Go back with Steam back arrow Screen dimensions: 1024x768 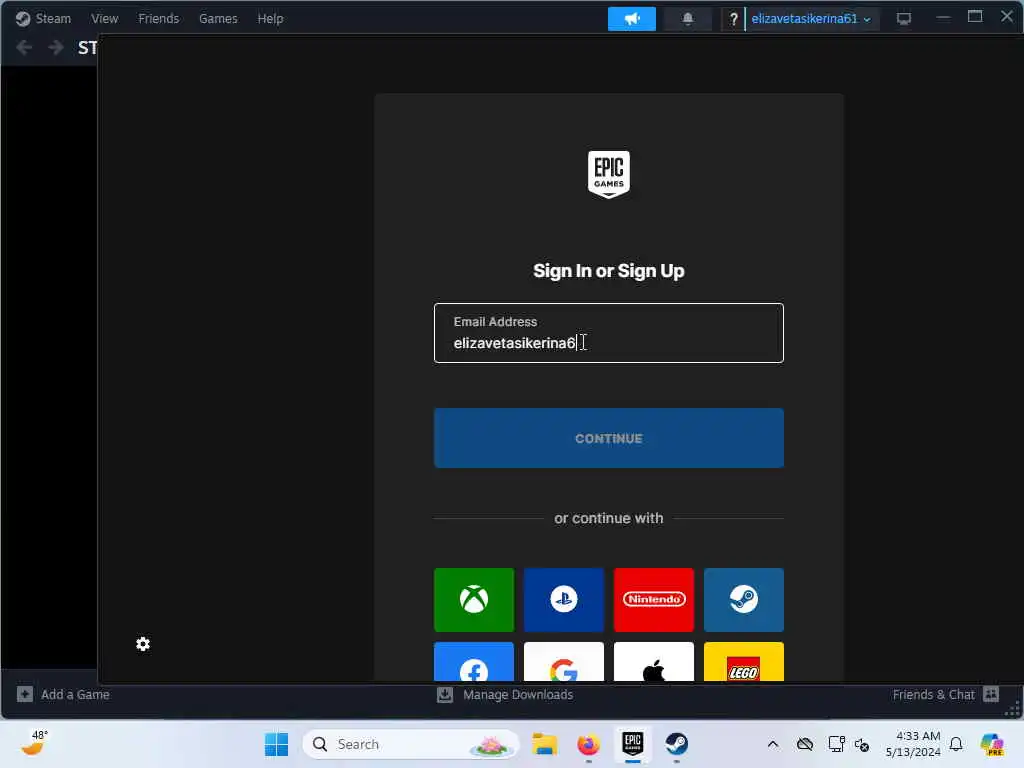coord(24,48)
